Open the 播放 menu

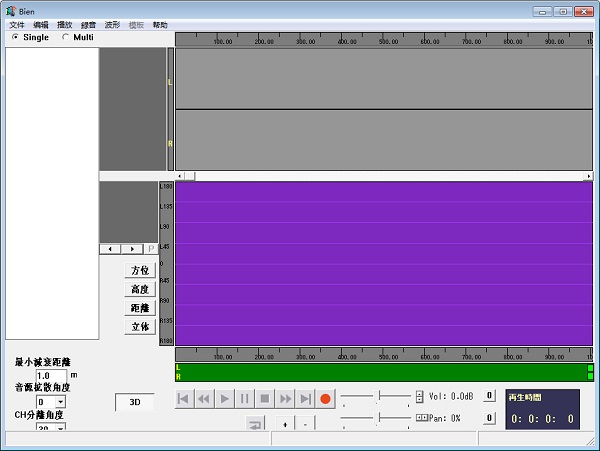64,25
